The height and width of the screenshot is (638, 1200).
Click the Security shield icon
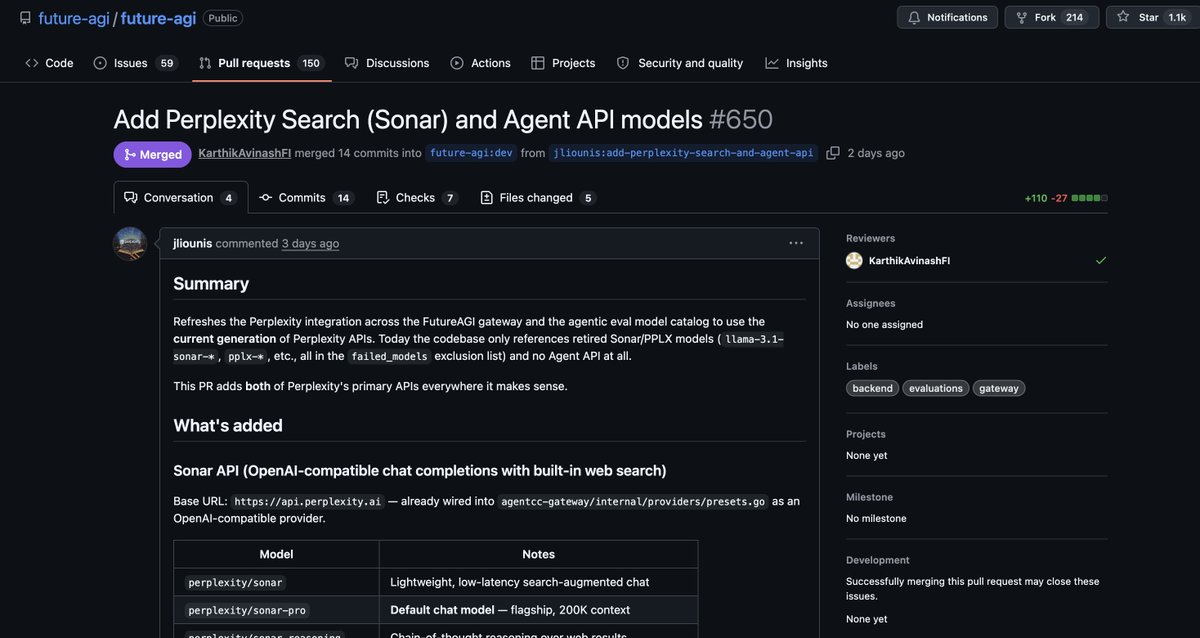[x=623, y=63]
